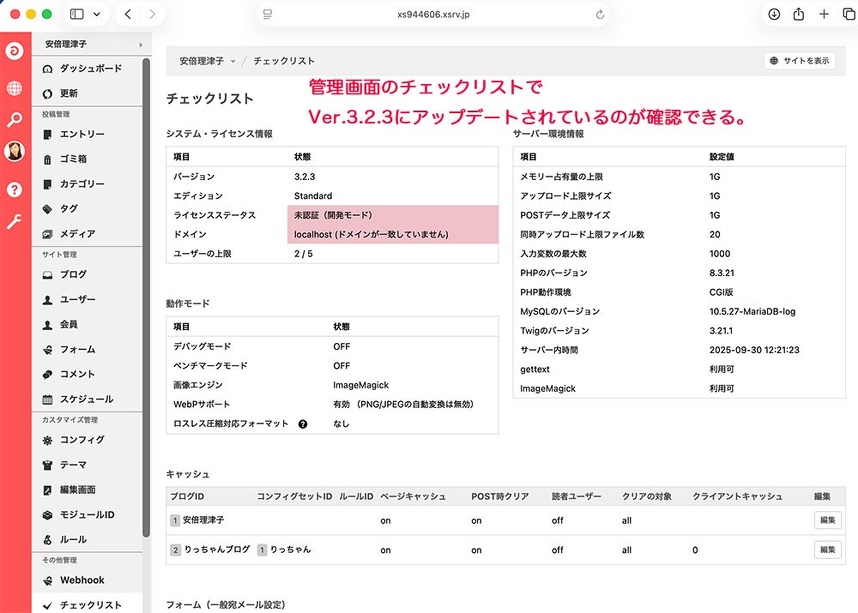Viewport: 858px width, 613px height.
Task: Click the help icon beside ロスレス圧縮対応フォーマット
Action: coord(302,424)
